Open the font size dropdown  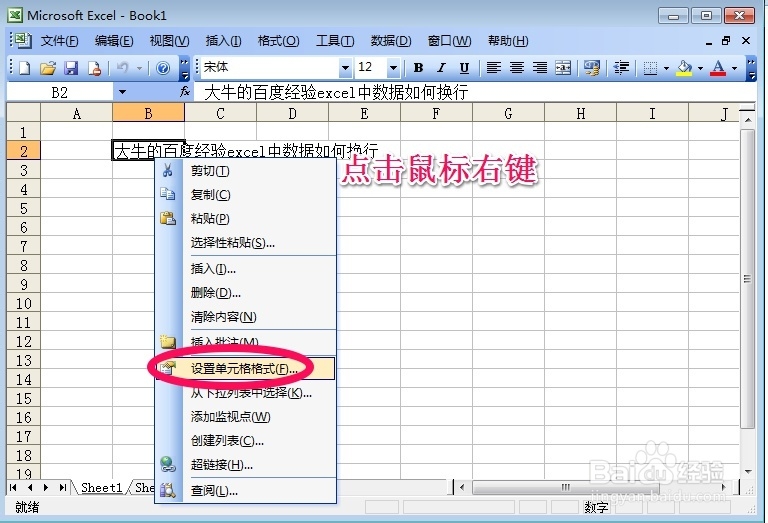tap(393, 68)
